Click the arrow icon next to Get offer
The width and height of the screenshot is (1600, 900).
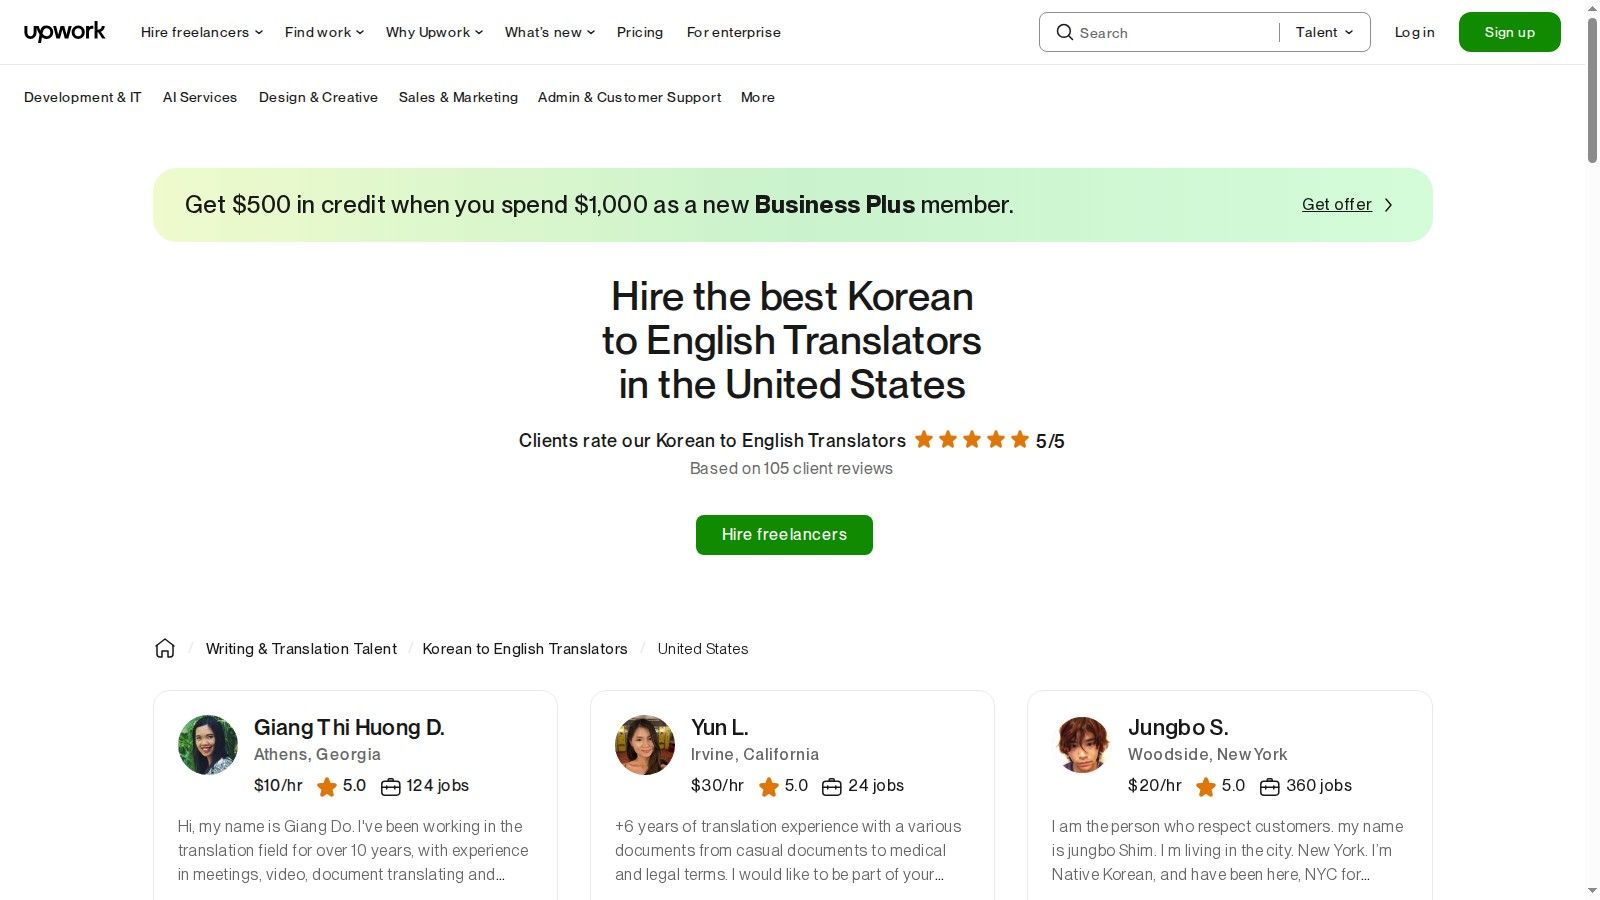(x=1388, y=204)
